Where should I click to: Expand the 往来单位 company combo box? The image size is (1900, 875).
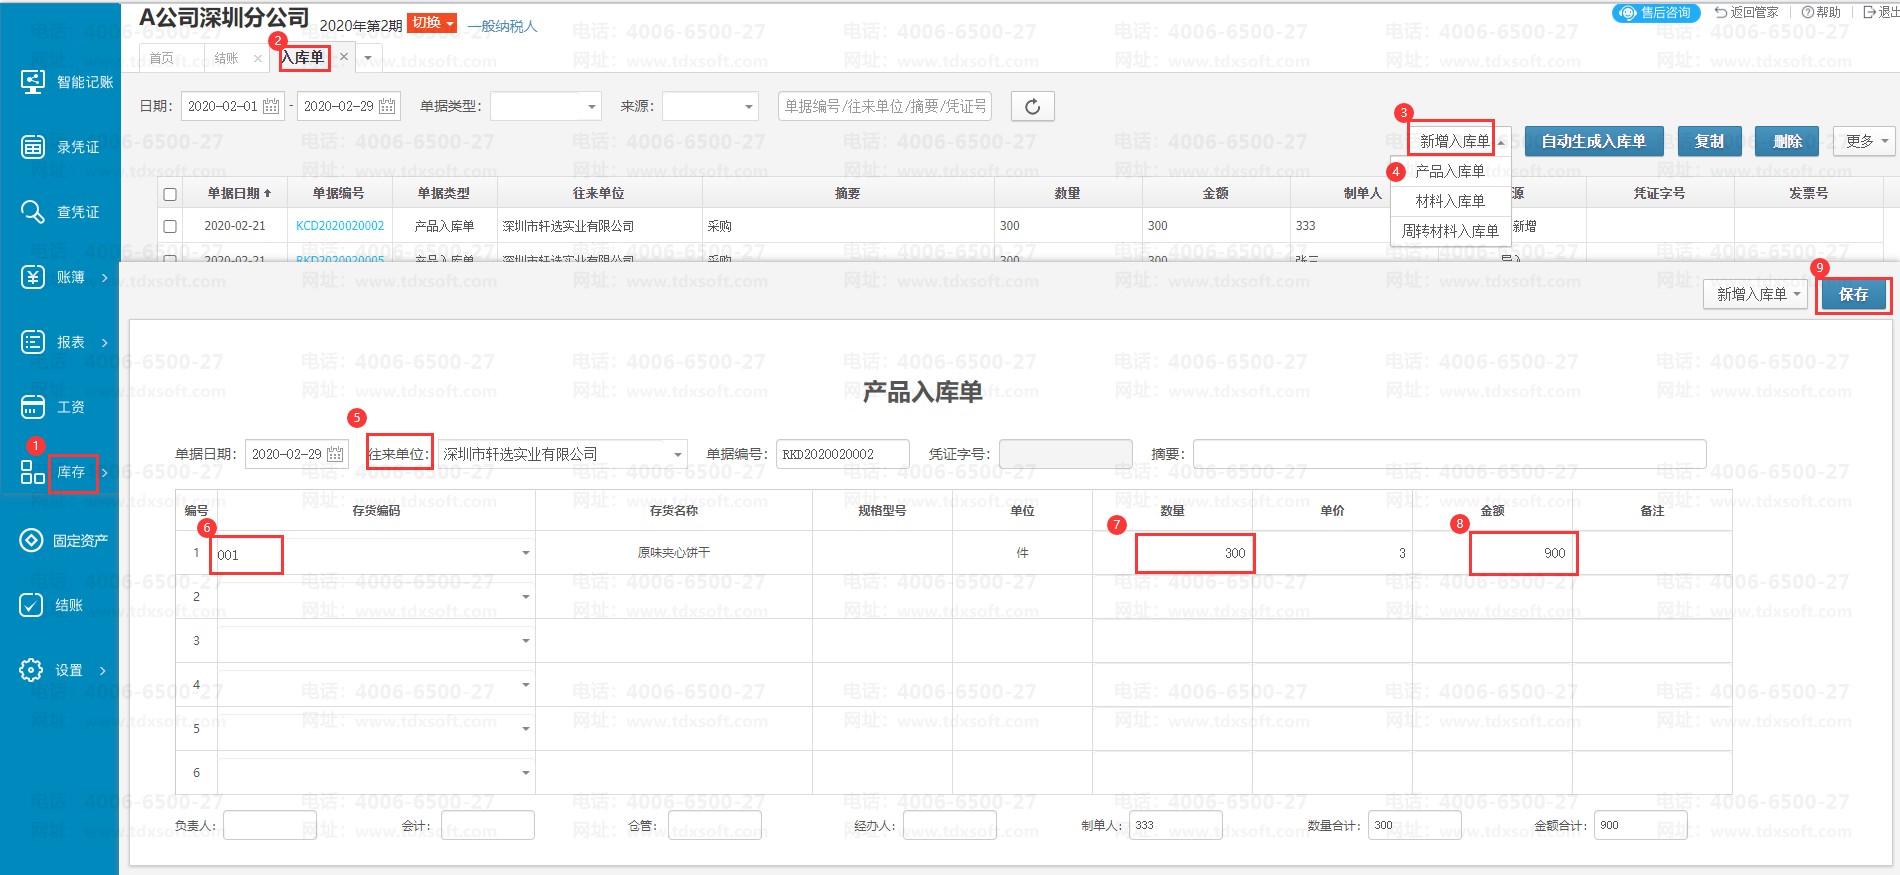(678, 454)
